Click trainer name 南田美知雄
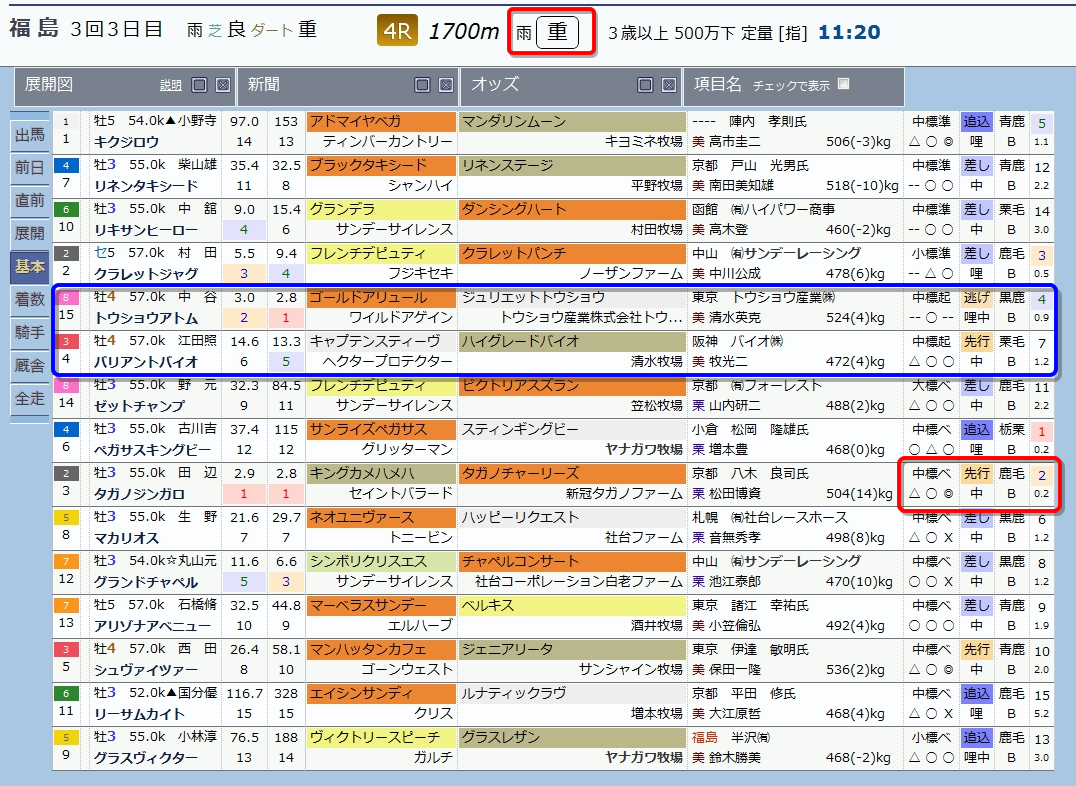 click(x=741, y=185)
